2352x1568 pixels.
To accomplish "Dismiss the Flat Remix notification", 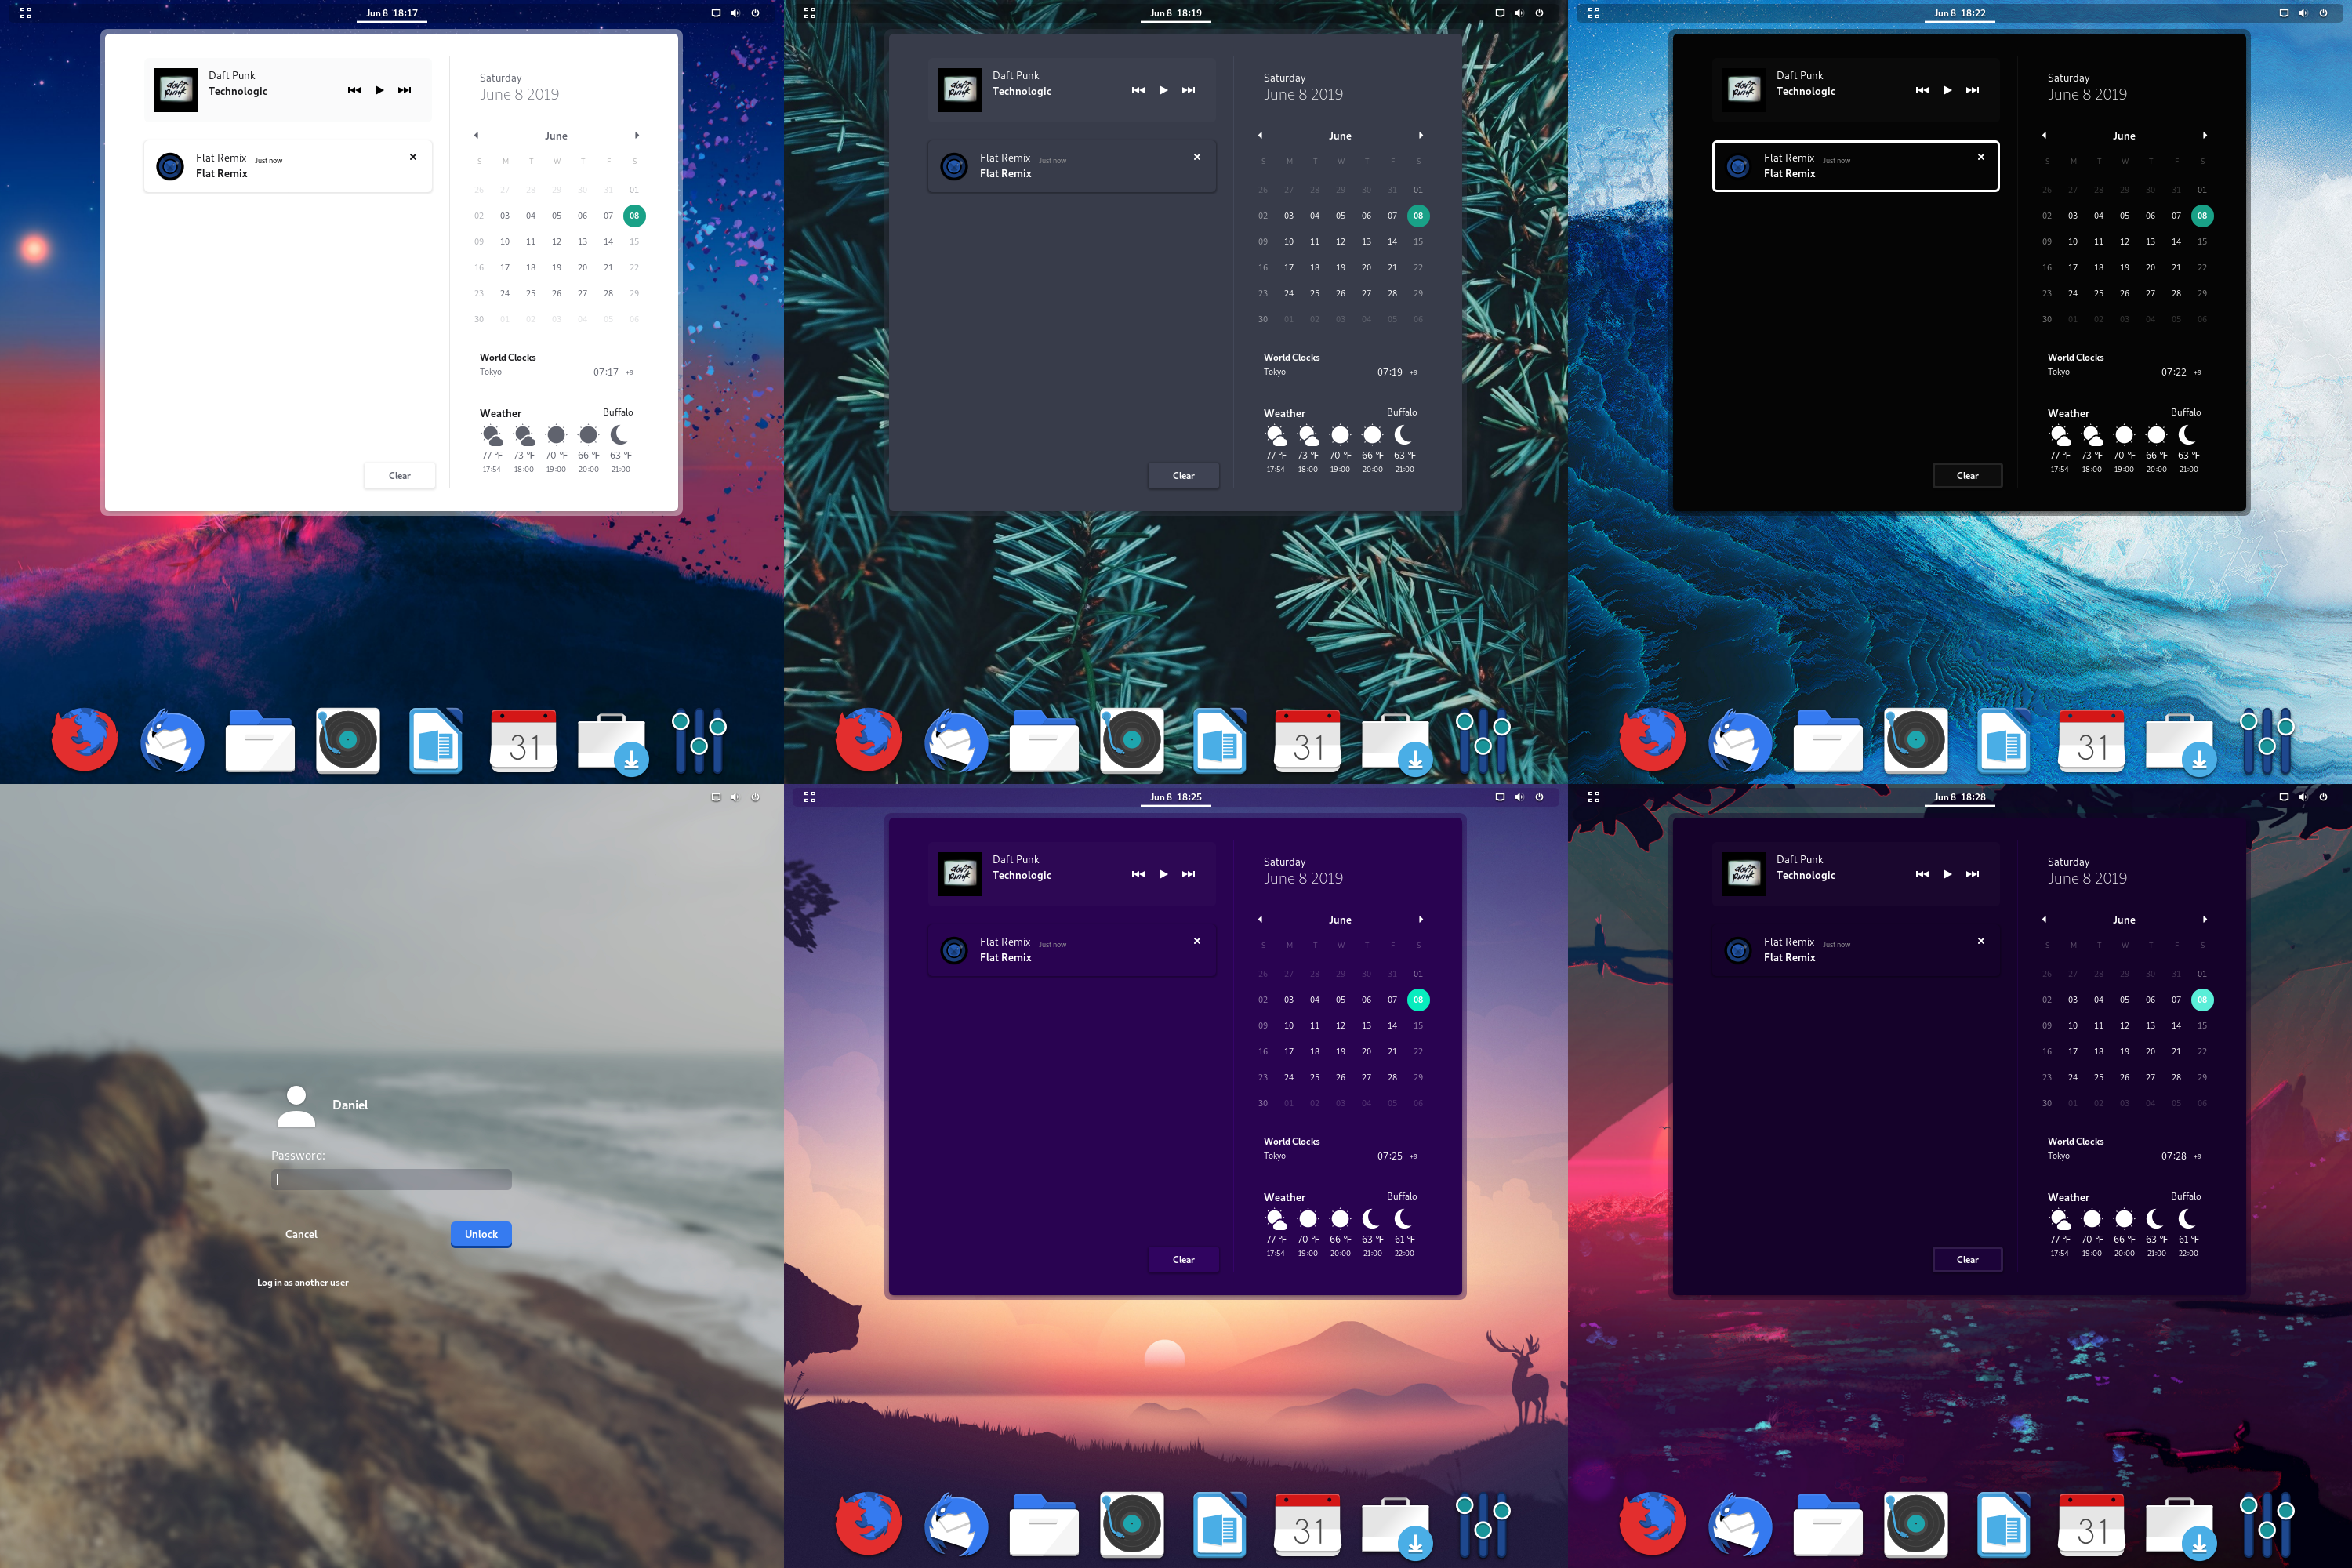I will tap(412, 156).
